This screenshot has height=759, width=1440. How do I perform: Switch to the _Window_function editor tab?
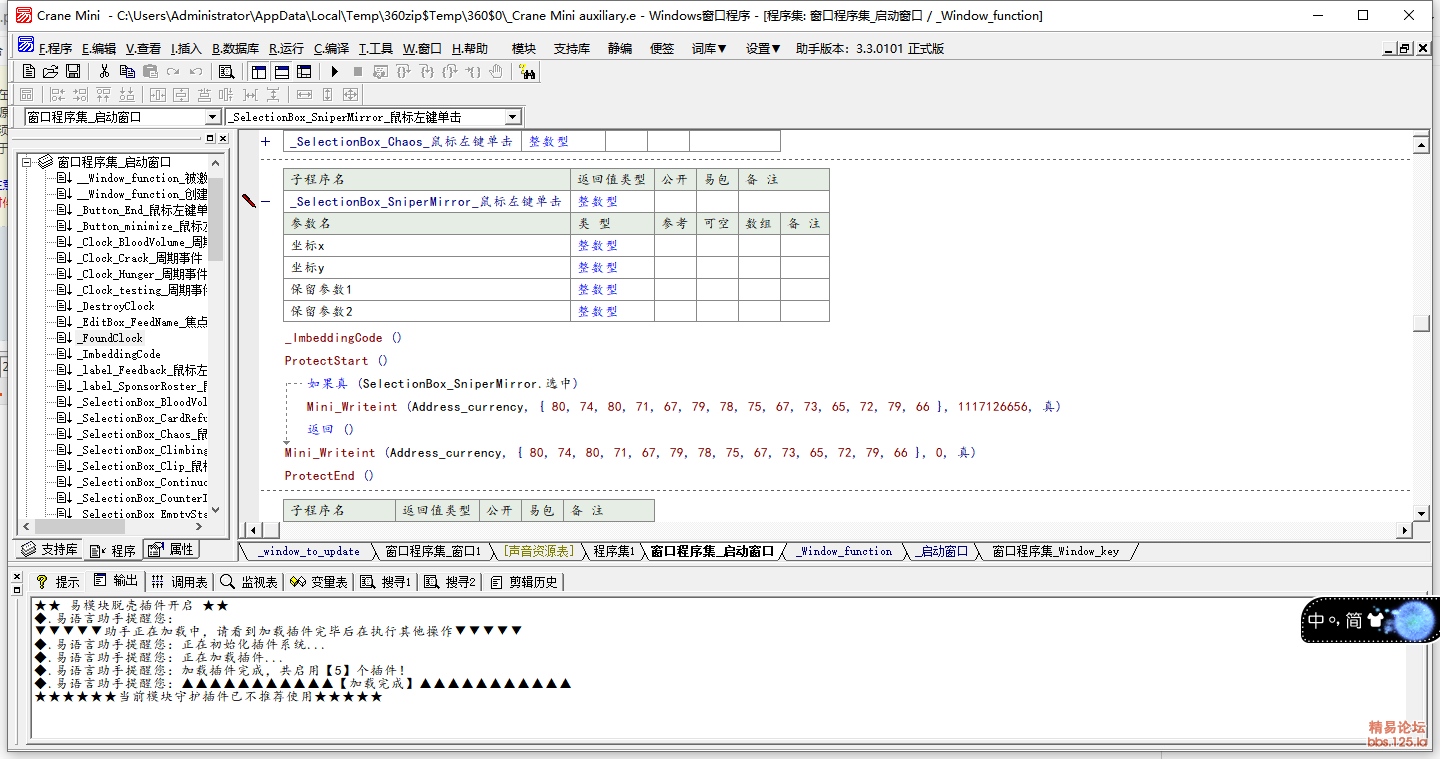tap(844, 551)
